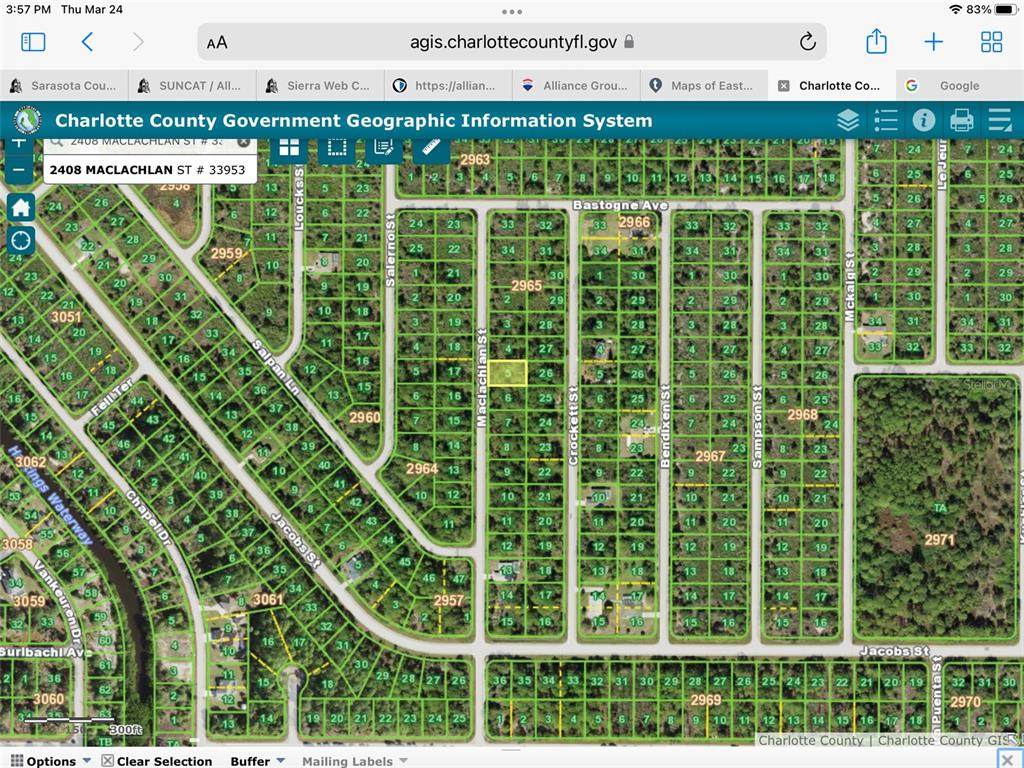Click the Chapel Dr street label

[148, 518]
